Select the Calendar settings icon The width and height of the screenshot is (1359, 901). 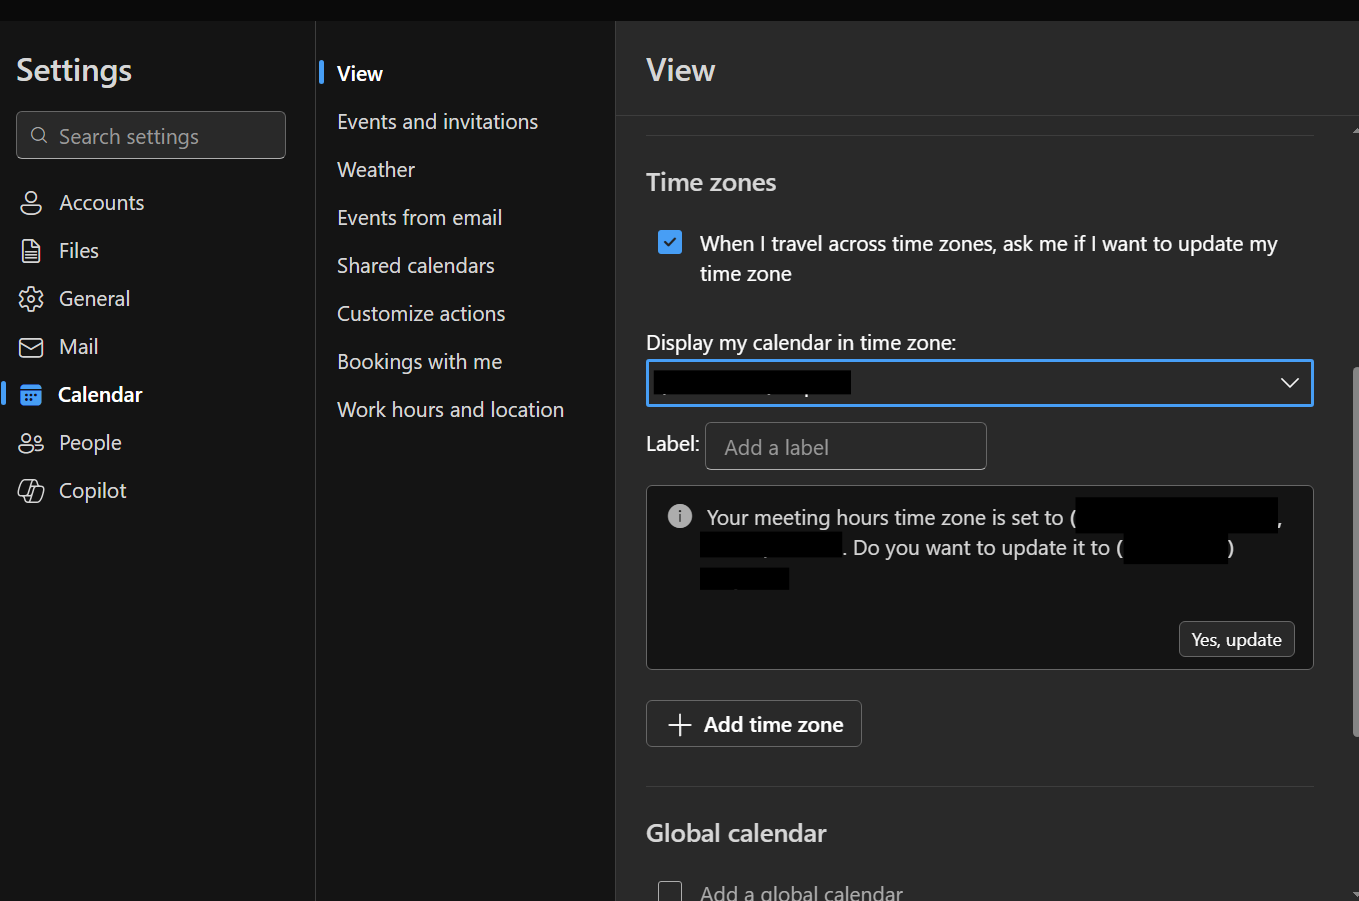click(x=30, y=394)
